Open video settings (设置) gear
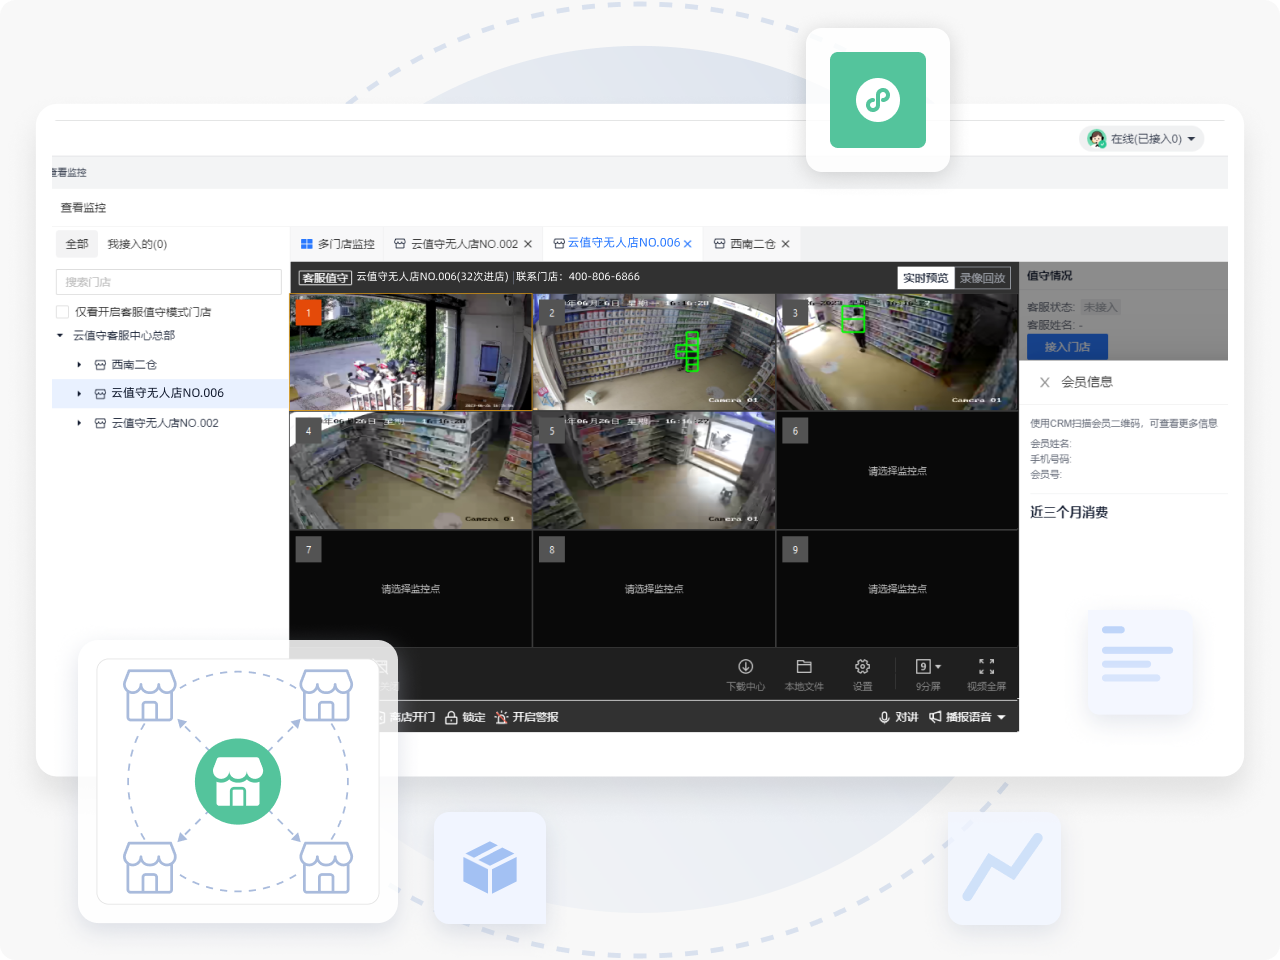Screen dimensions: 1280x960 pyautogui.click(x=862, y=674)
